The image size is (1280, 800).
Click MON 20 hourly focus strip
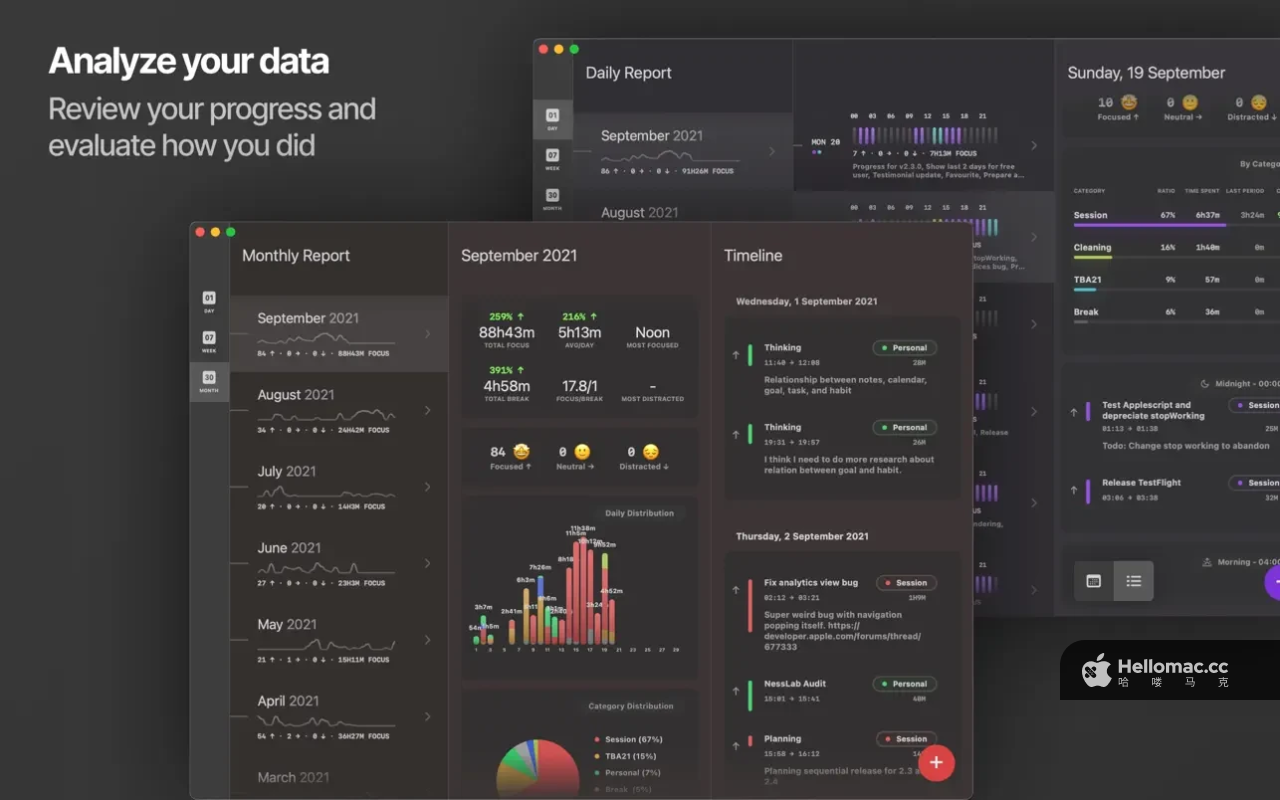click(925, 135)
